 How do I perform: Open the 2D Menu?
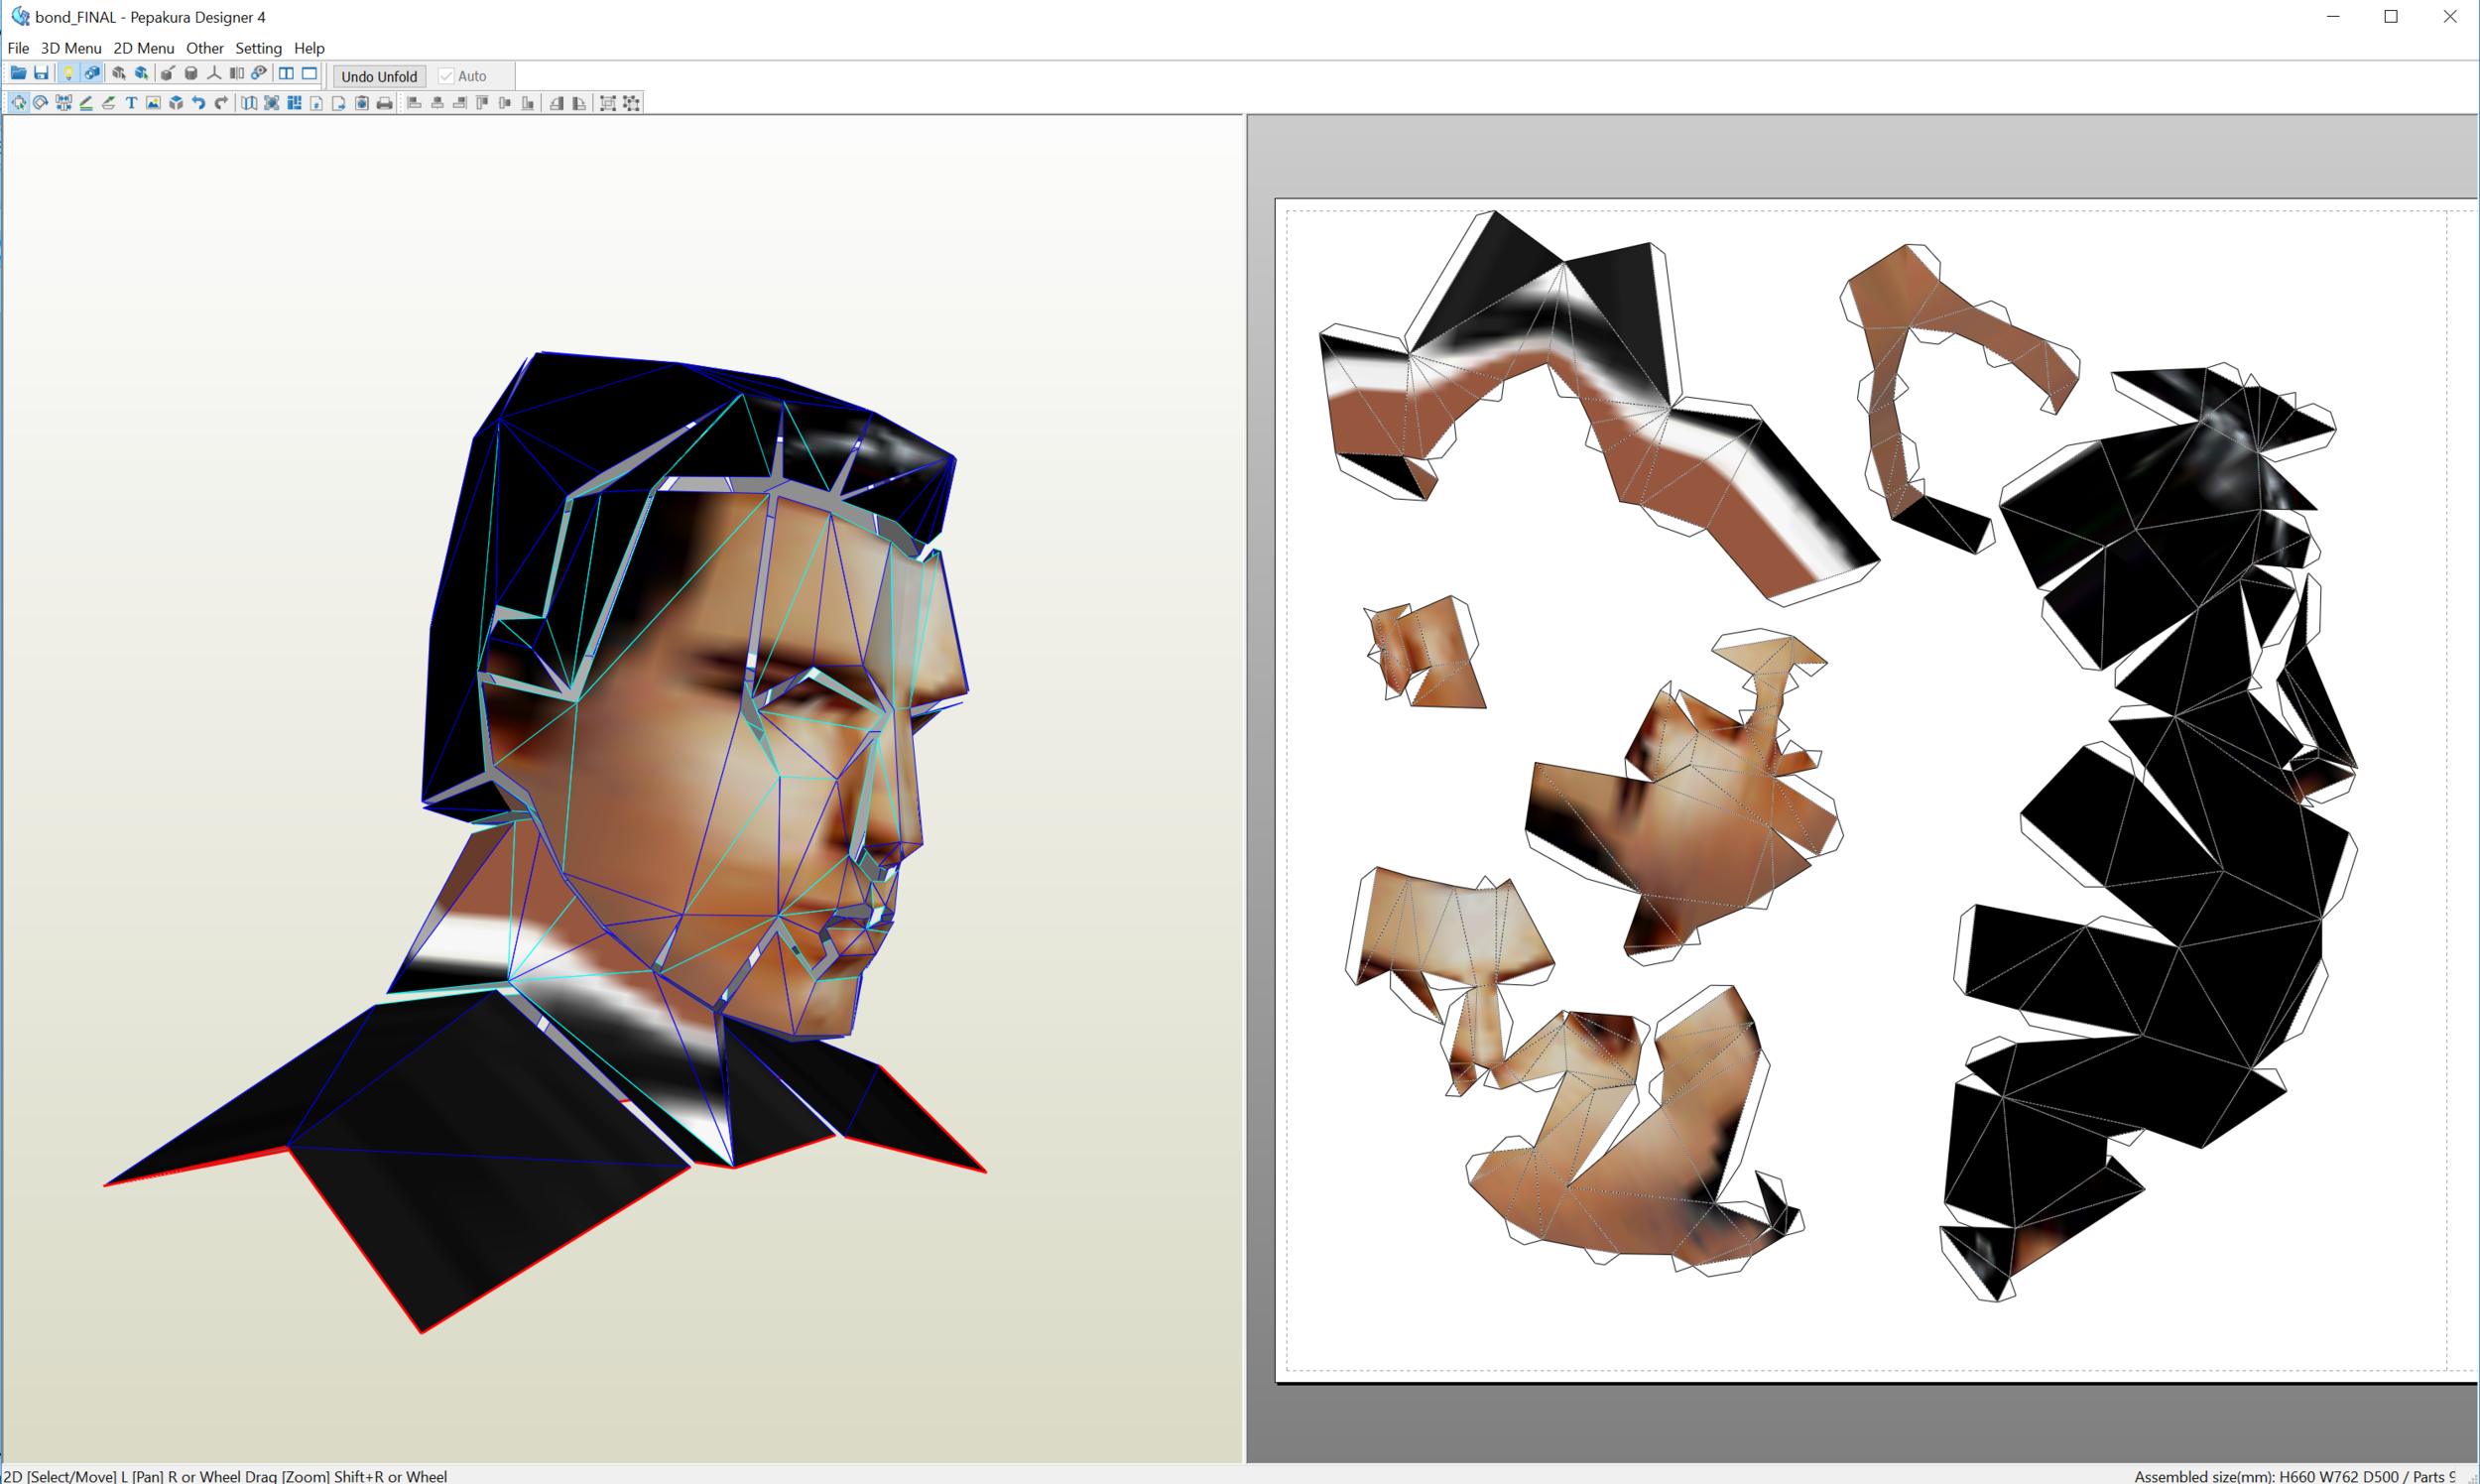point(143,48)
